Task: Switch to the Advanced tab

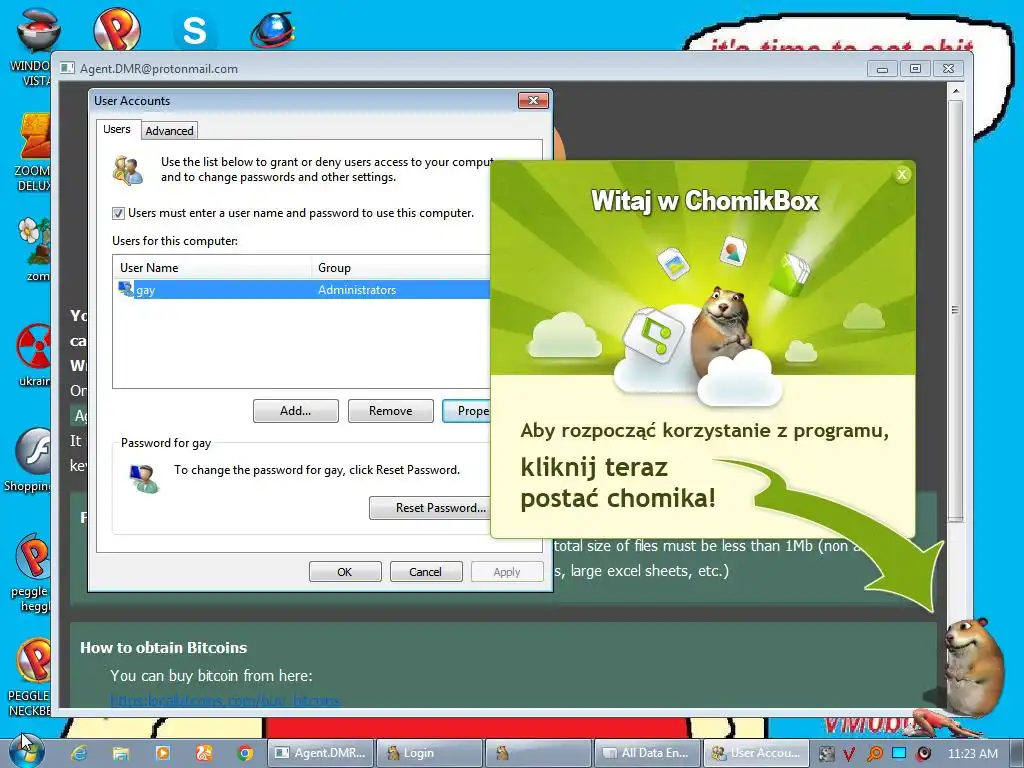Action: pyautogui.click(x=169, y=131)
